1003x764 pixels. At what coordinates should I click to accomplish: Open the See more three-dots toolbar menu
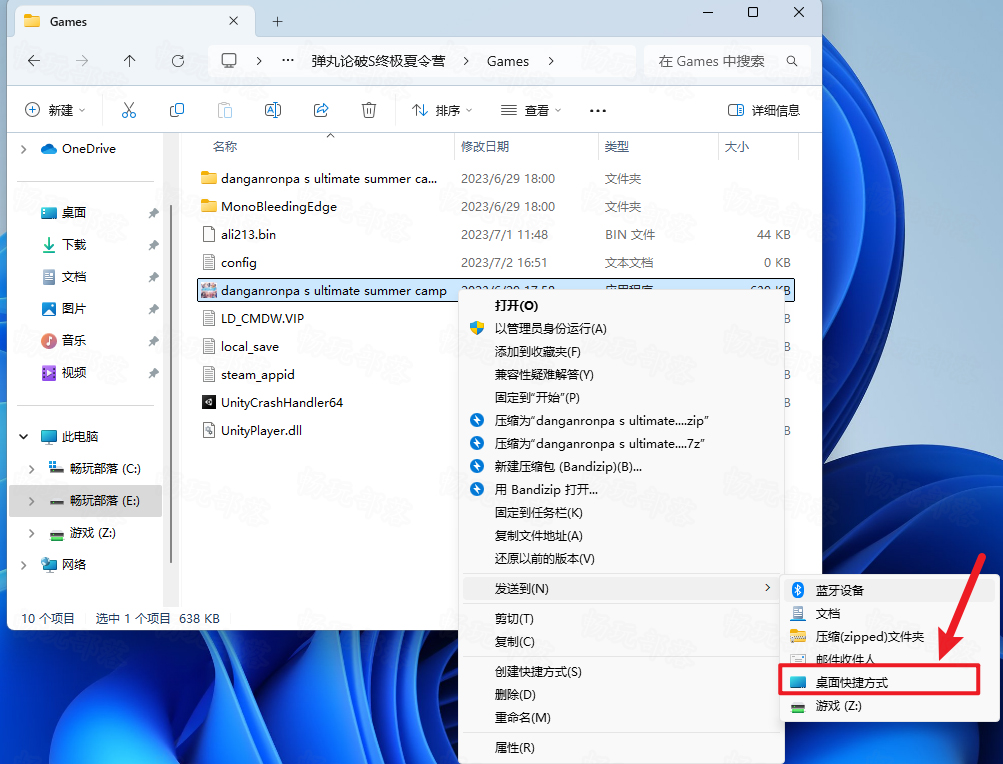597,111
